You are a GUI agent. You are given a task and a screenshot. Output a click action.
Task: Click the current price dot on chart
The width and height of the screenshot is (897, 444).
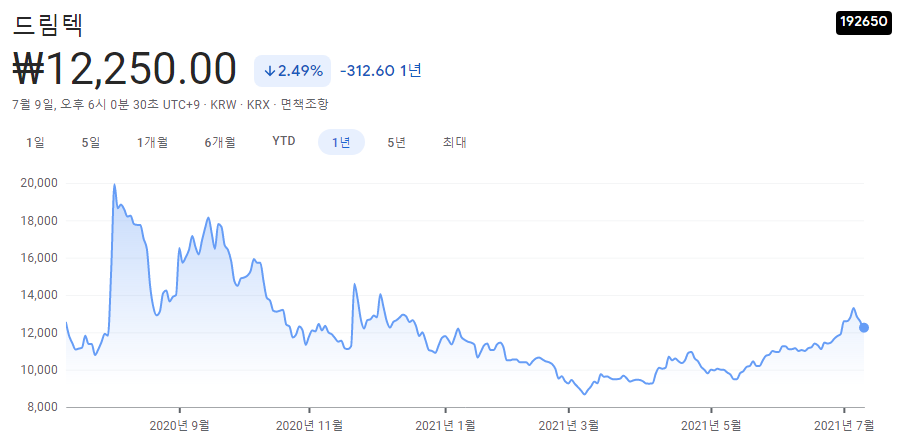[864, 327]
